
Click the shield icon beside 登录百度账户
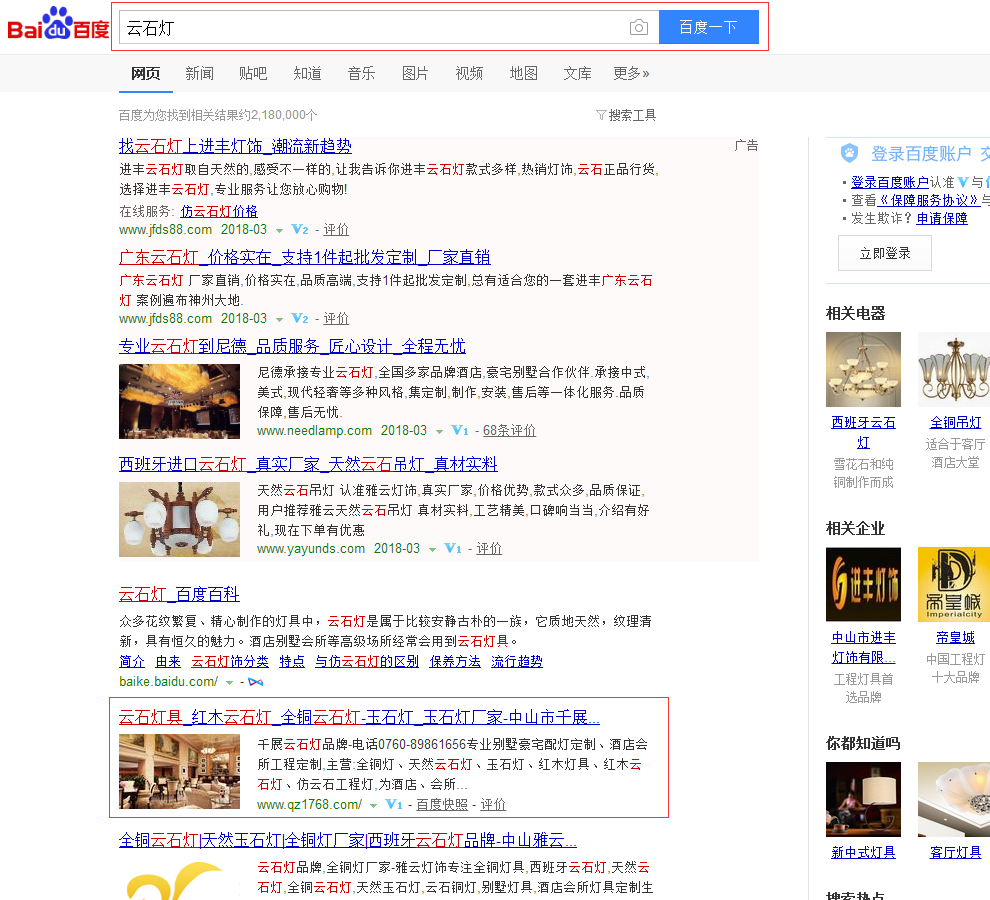(849, 153)
